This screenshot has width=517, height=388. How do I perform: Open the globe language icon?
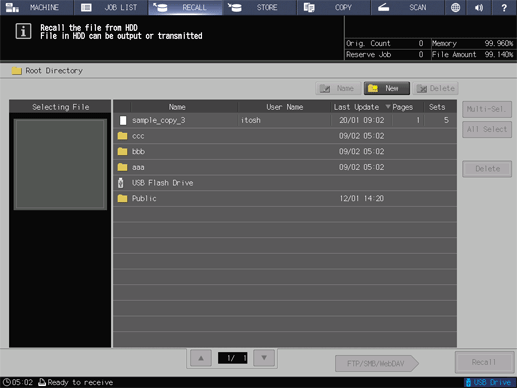click(x=455, y=7)
